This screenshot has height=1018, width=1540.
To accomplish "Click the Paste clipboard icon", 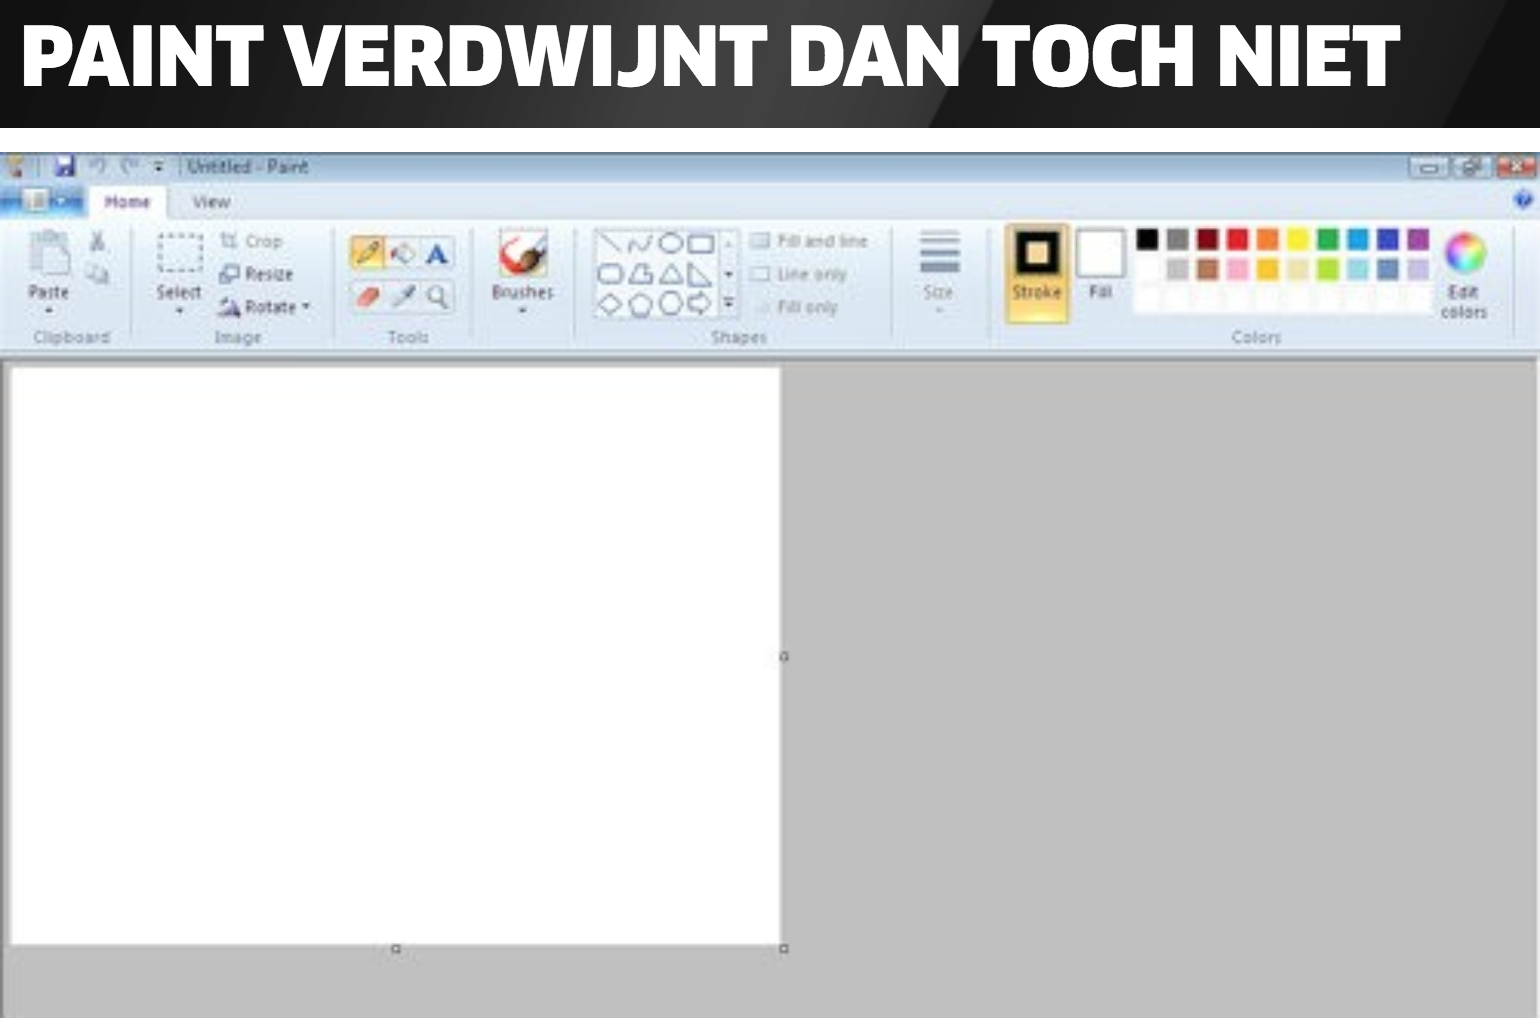I will [49, 253].
